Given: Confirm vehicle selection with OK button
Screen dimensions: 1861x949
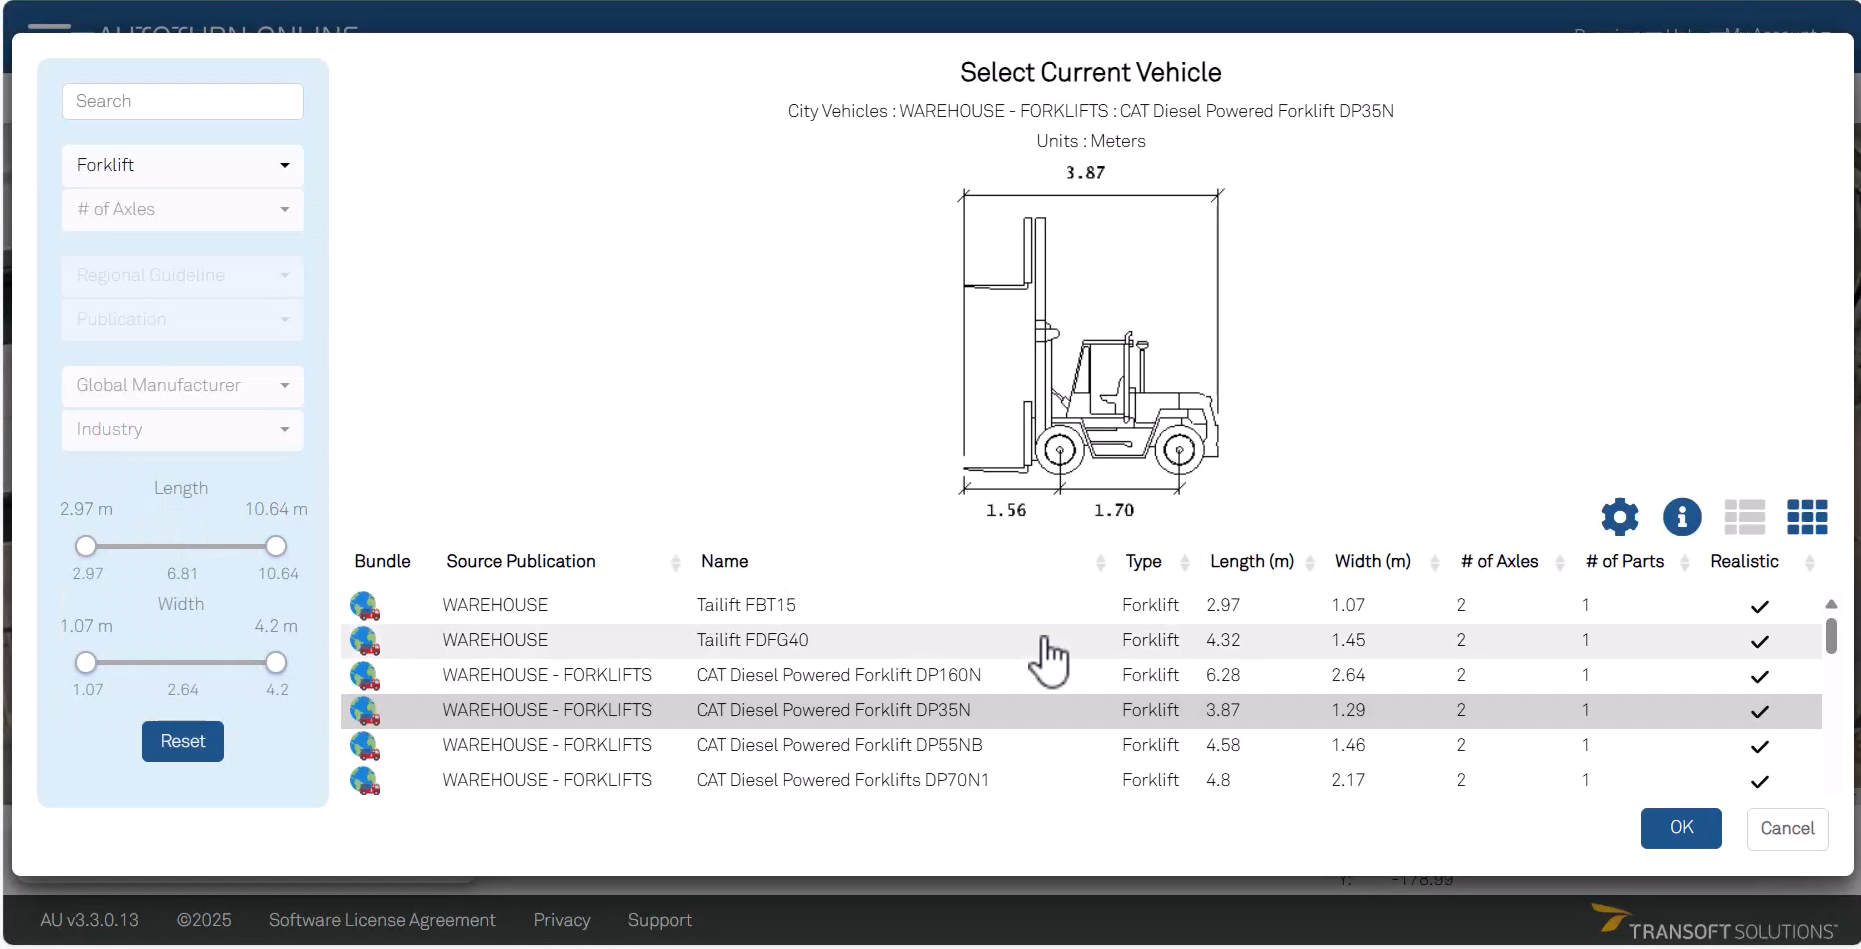Looking at the screenshot, I should tap(1680, 828).
